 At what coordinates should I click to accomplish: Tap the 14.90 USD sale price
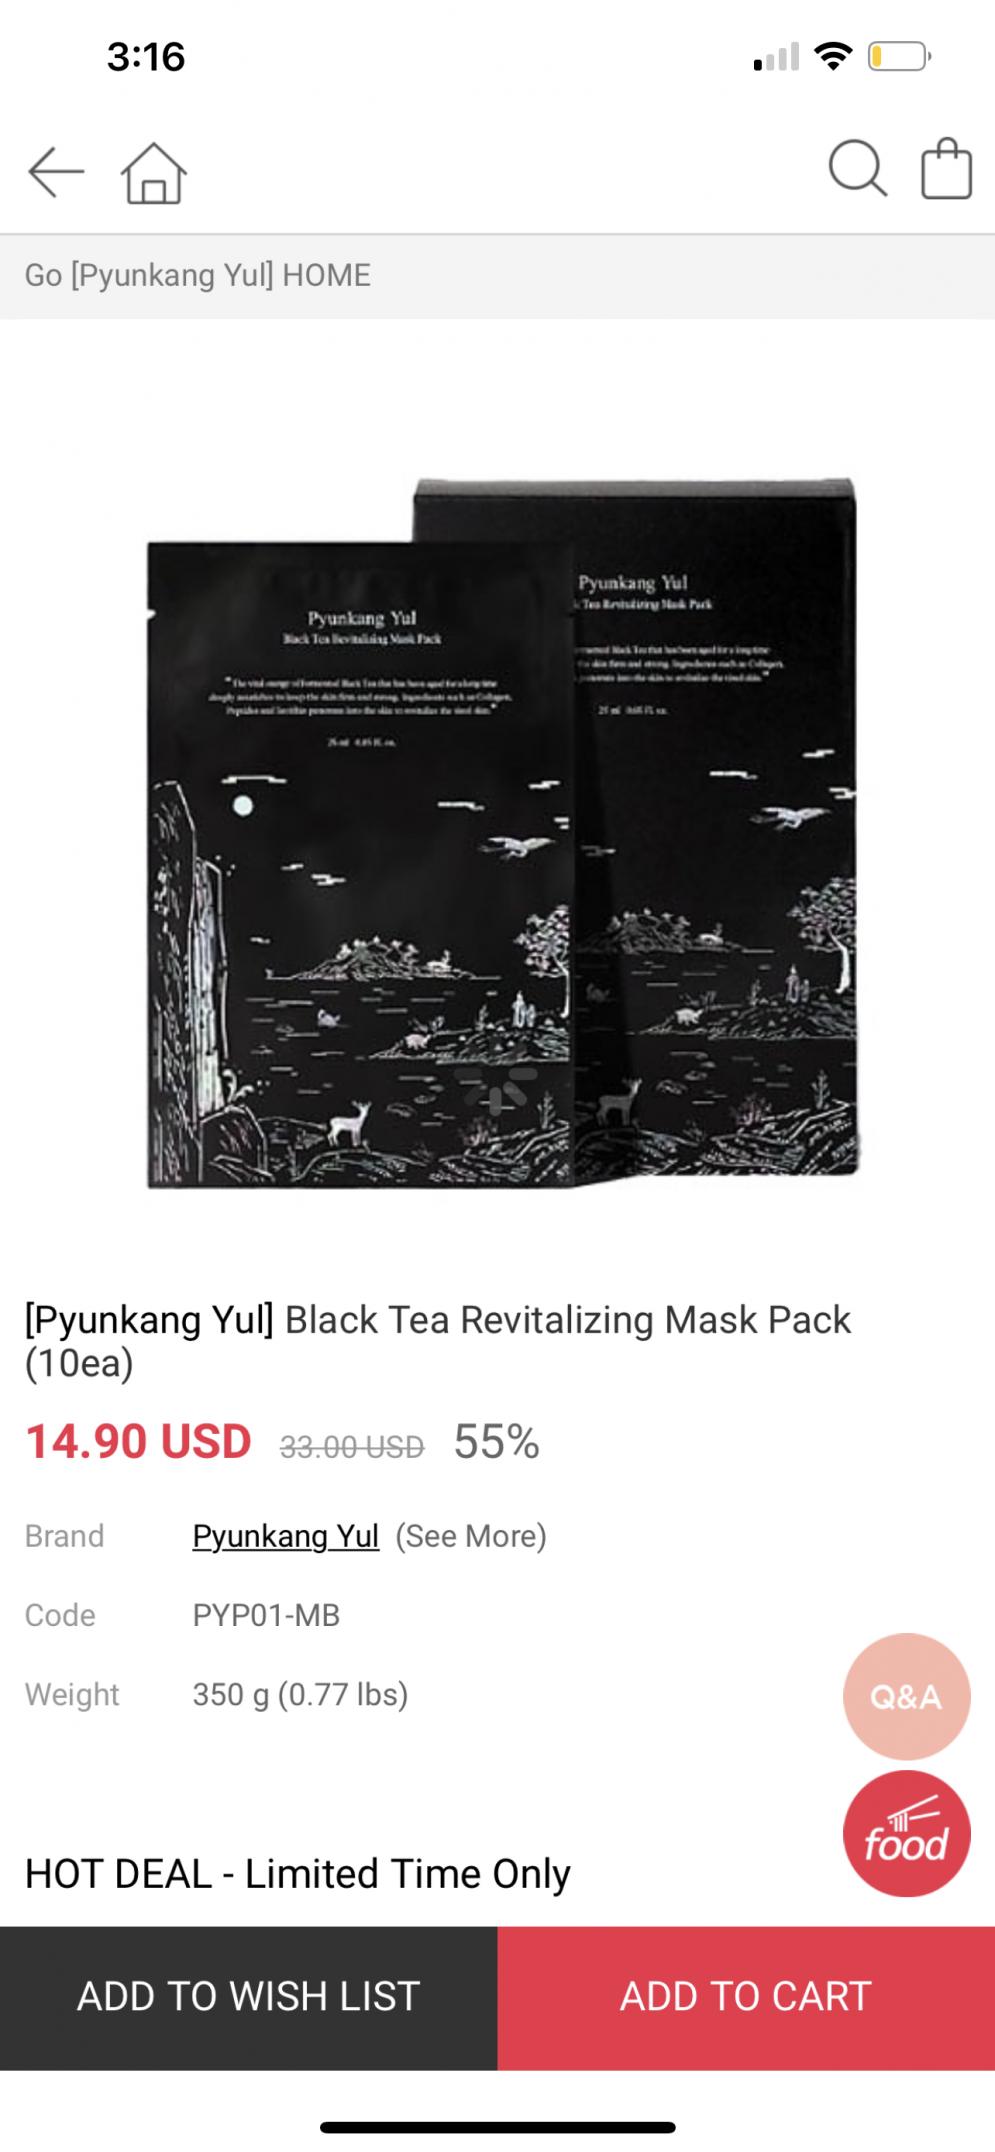pyautogui.click(x=138, y=1441)
